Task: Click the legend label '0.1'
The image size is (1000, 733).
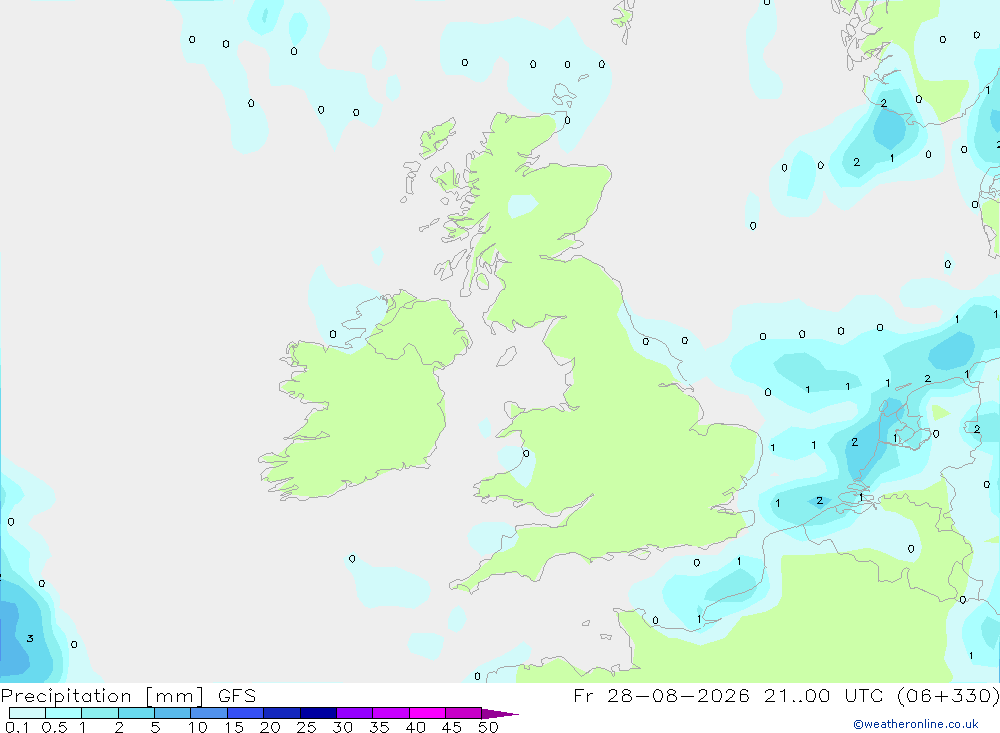Action: [17, 727]
